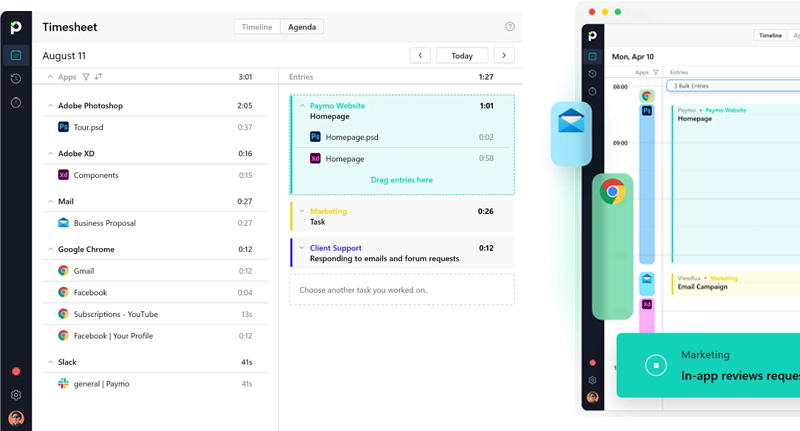Go to previous day
800x431 pixels.
click(x=420, y=56)
